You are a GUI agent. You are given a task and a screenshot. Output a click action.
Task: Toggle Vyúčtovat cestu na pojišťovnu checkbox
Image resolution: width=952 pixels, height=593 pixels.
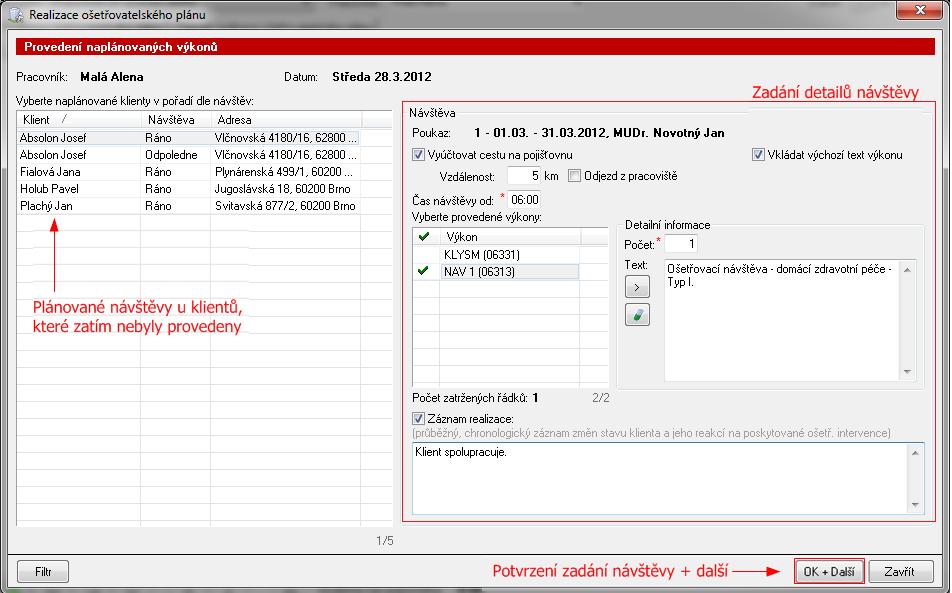[x=418, y=155]
